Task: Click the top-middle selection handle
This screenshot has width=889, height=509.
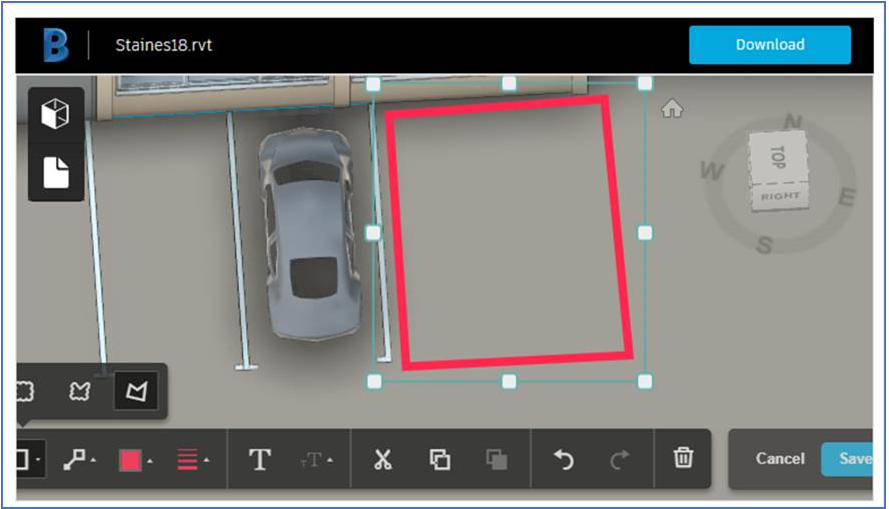Action: pyautogui.click(x=509, y=84)
